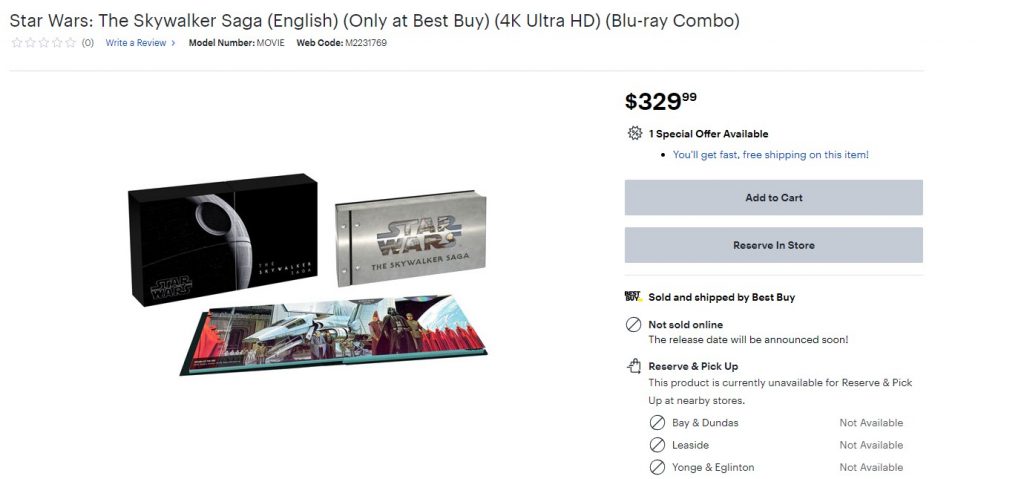This screenshot has height=479, width=1024.
Task: Click the first rating star
Action: click(16, 43)
